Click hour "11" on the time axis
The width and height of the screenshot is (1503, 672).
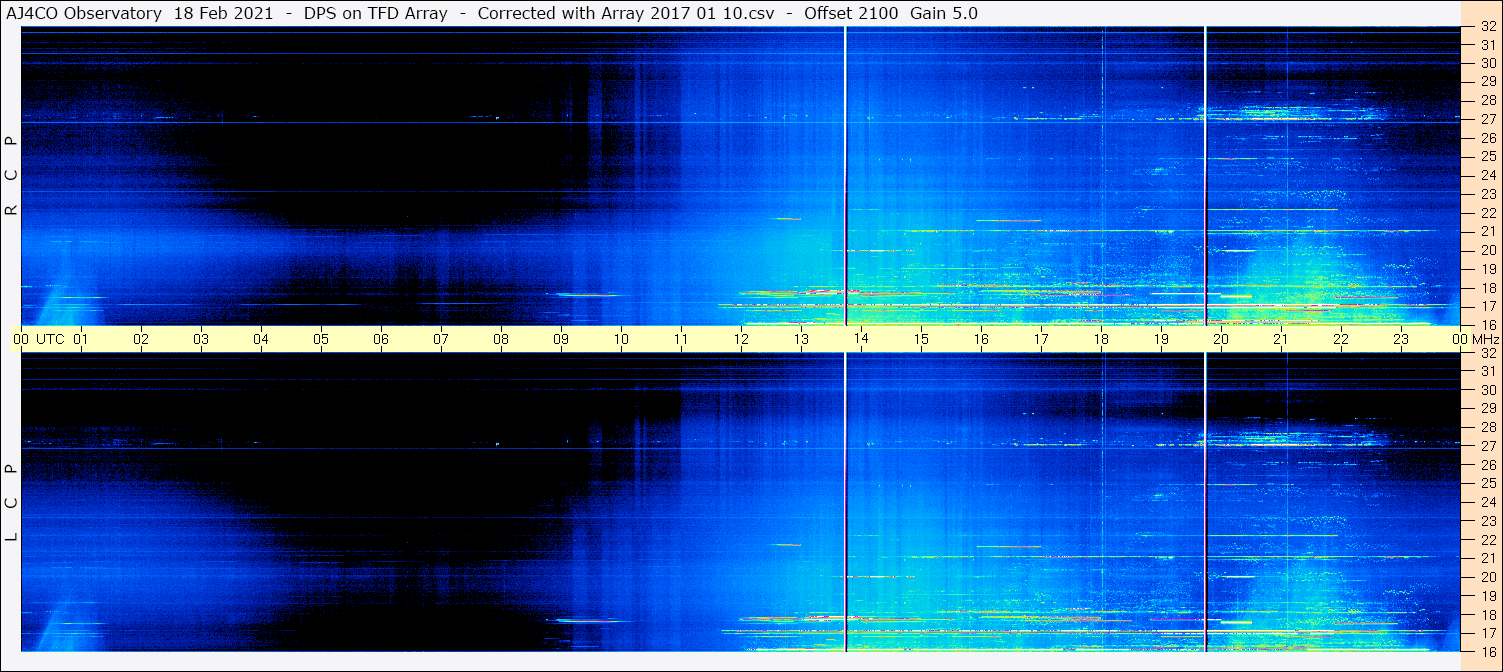(681, 340)
